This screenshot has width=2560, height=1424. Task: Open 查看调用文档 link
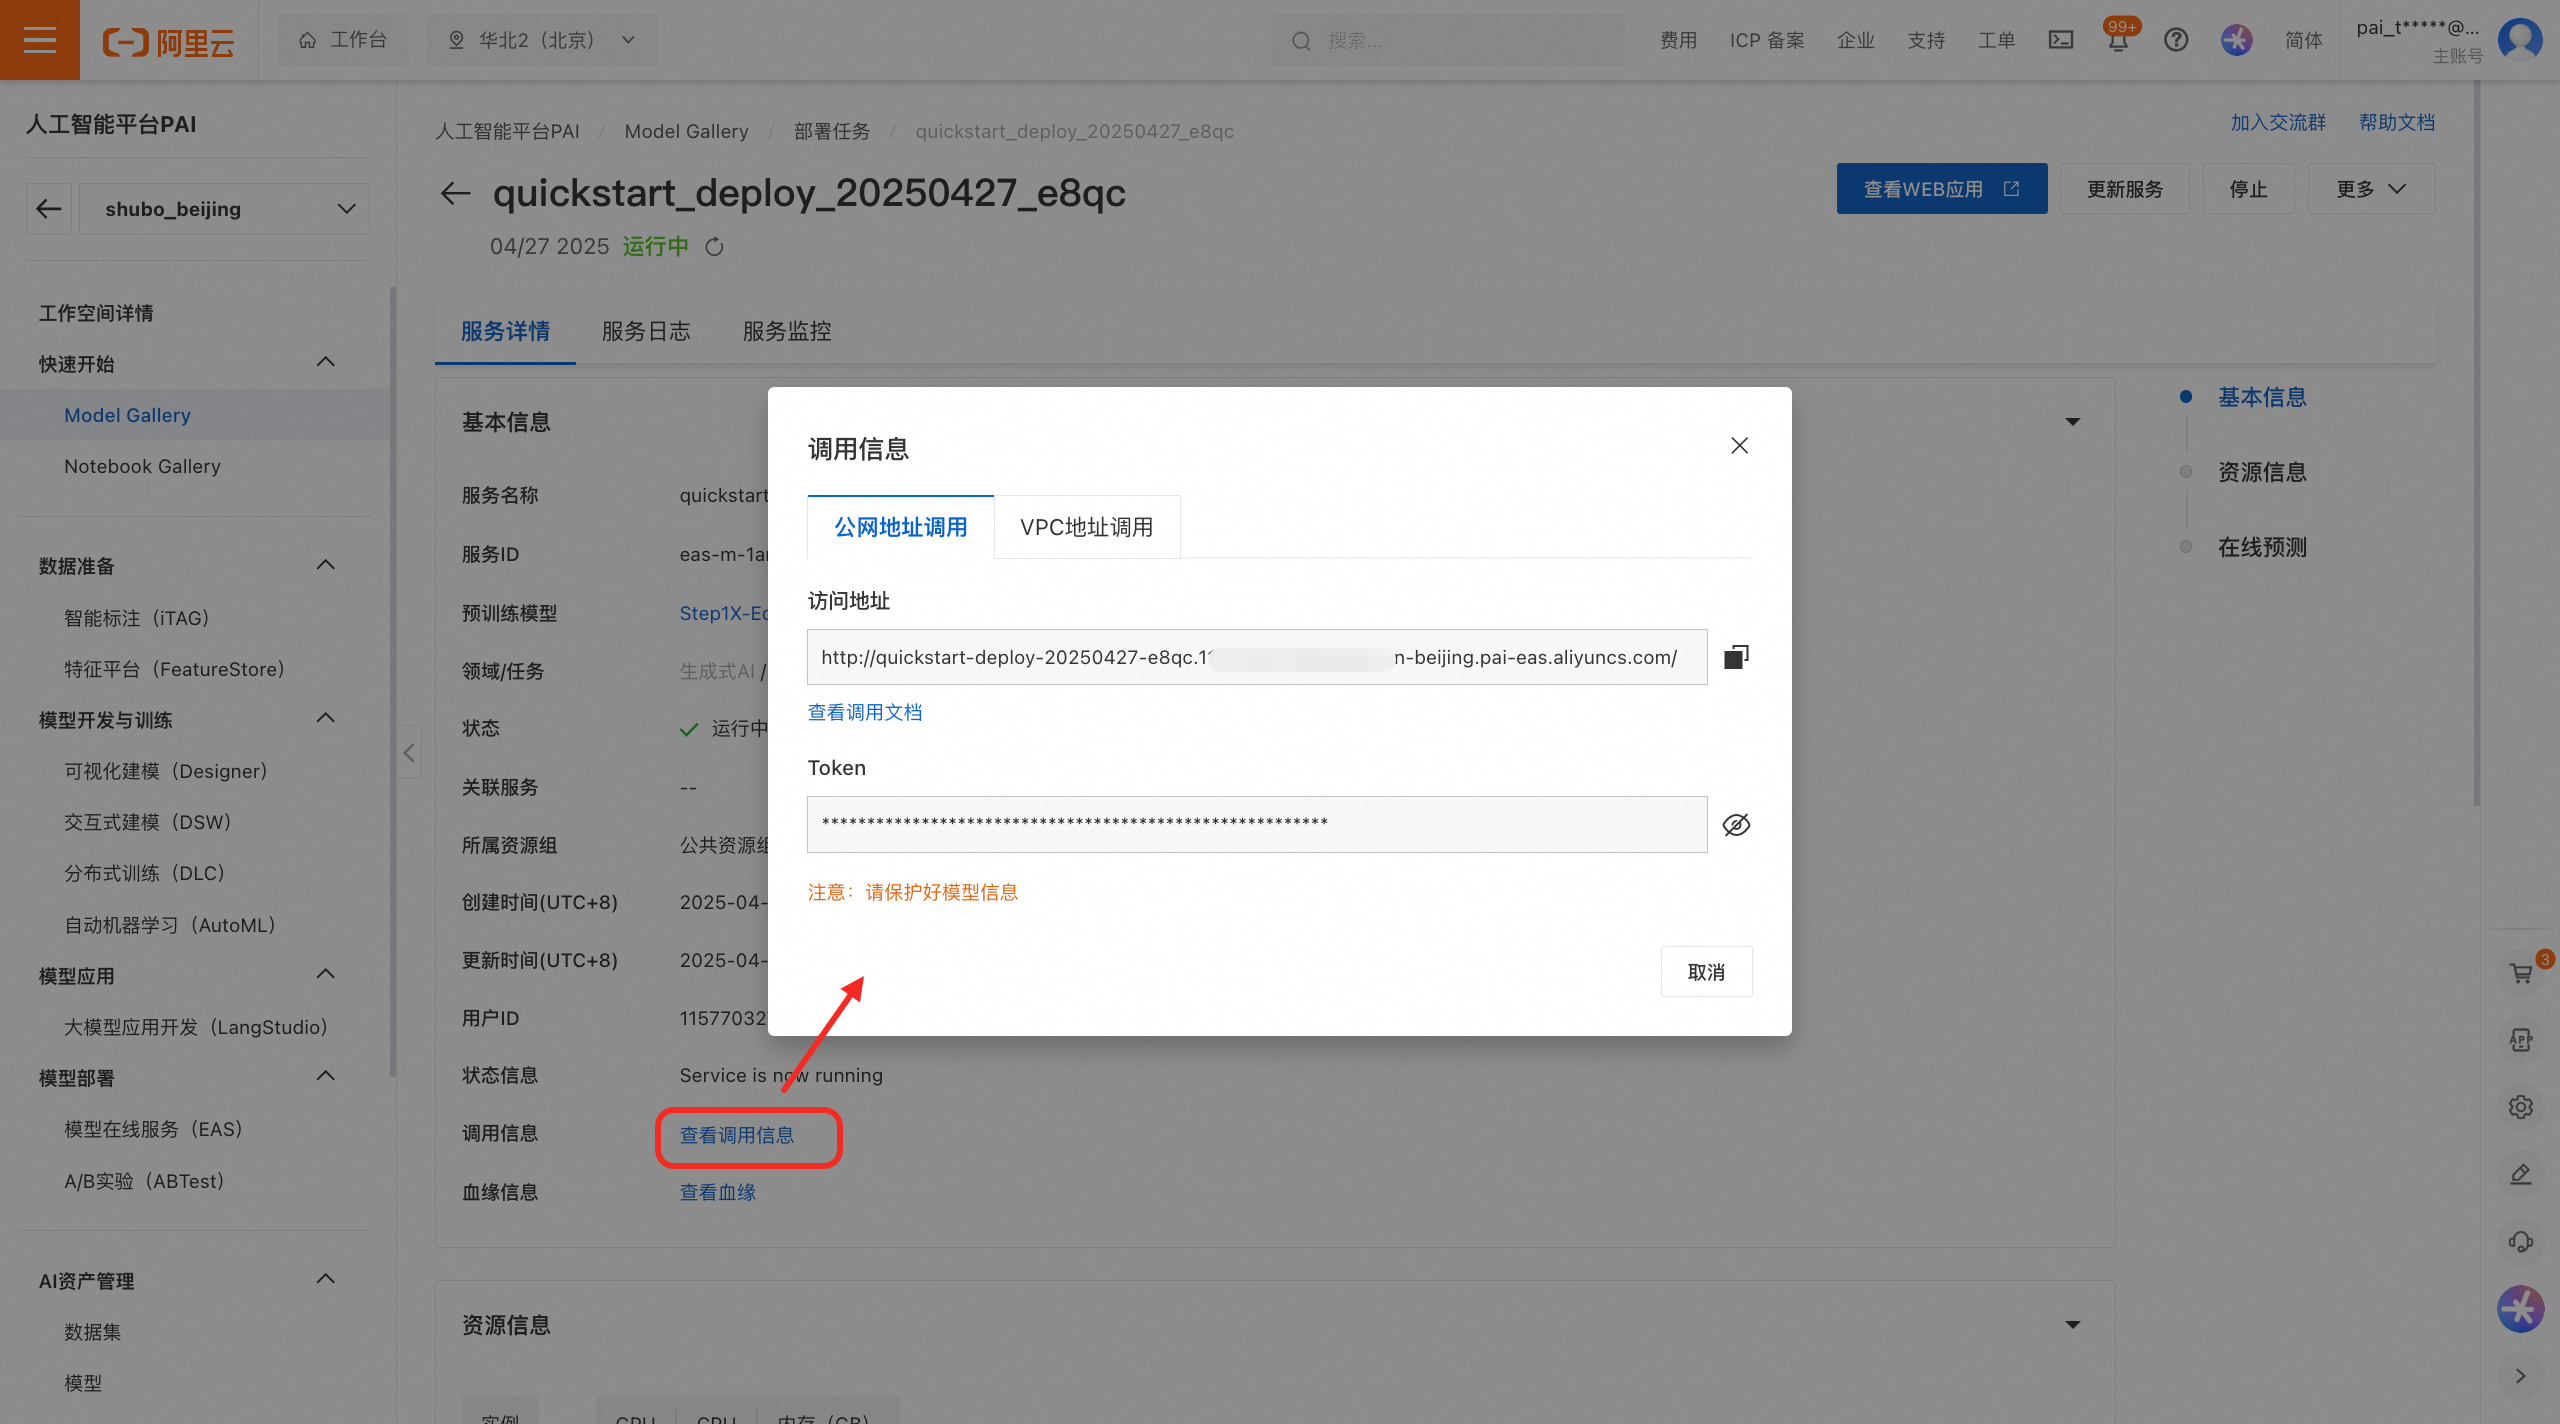point(865,713)
